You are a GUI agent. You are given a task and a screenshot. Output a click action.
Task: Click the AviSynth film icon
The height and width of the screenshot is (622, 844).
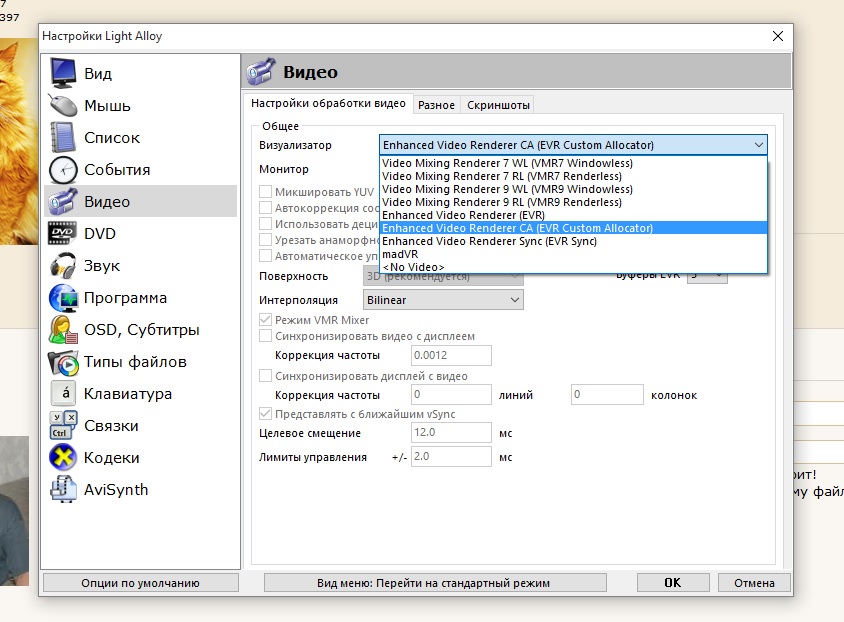(63, 489)
